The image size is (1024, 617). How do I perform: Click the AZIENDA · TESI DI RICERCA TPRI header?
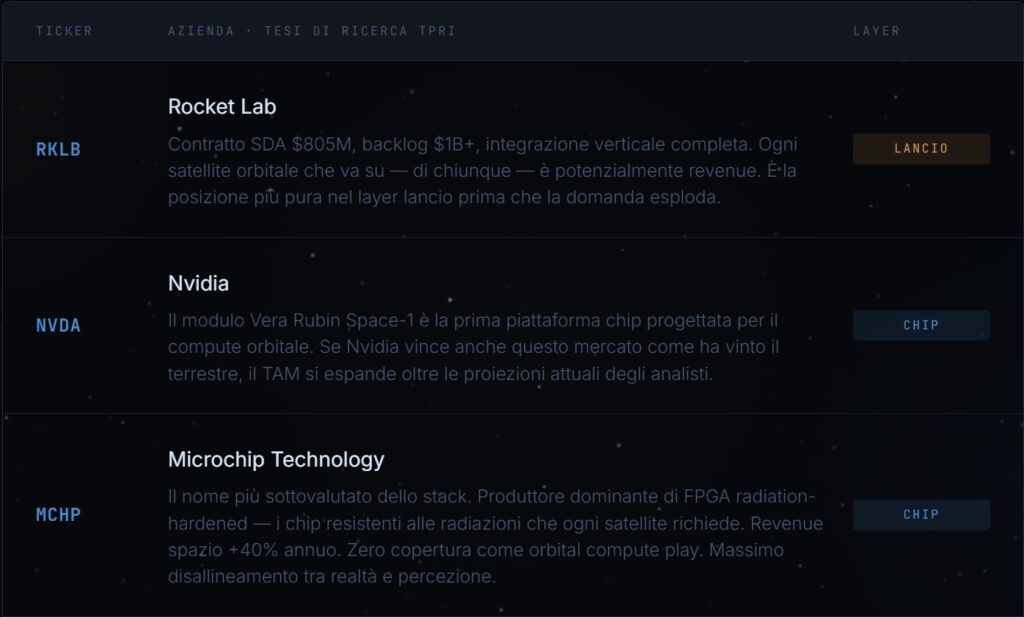[x=312, y=31]
